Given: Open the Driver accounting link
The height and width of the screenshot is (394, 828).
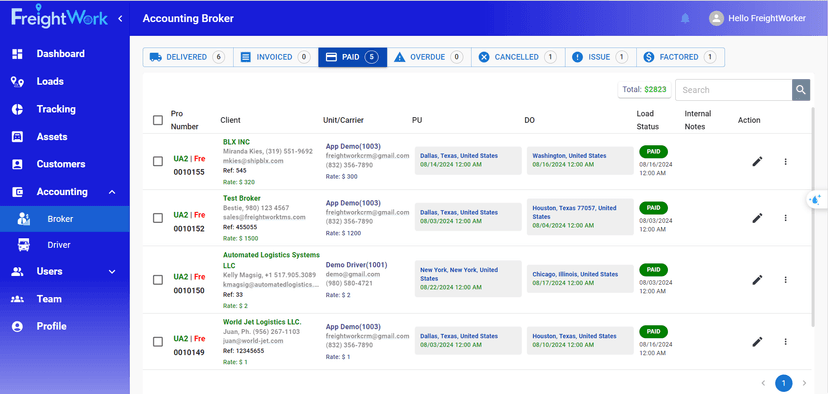Looking at the screenshot, I should coord(59,245).
